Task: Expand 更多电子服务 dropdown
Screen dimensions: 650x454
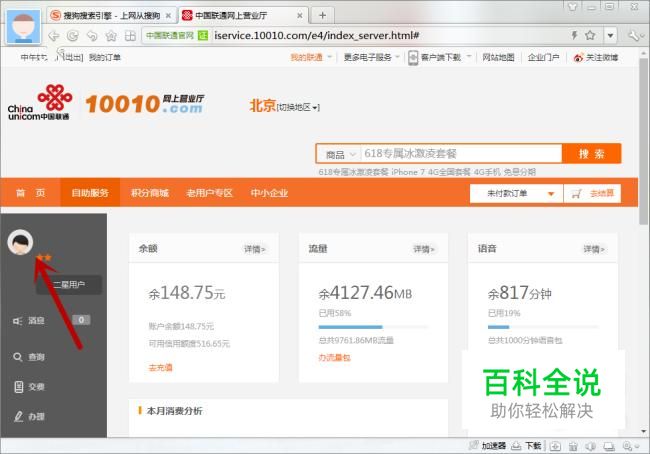Action: [x=372, y=57]
